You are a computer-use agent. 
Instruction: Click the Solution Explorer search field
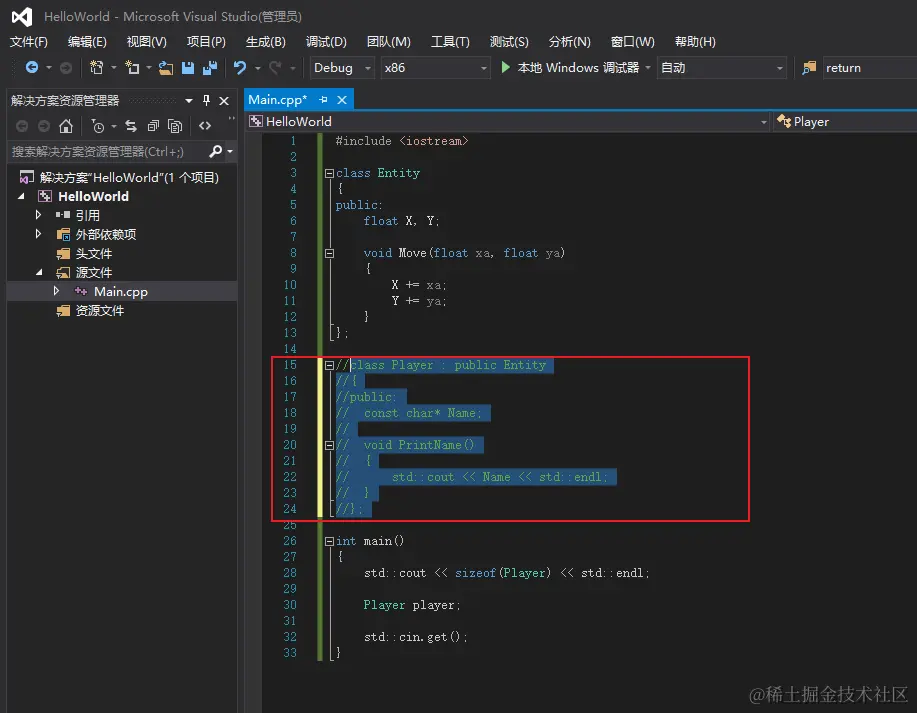coord(108,151)
